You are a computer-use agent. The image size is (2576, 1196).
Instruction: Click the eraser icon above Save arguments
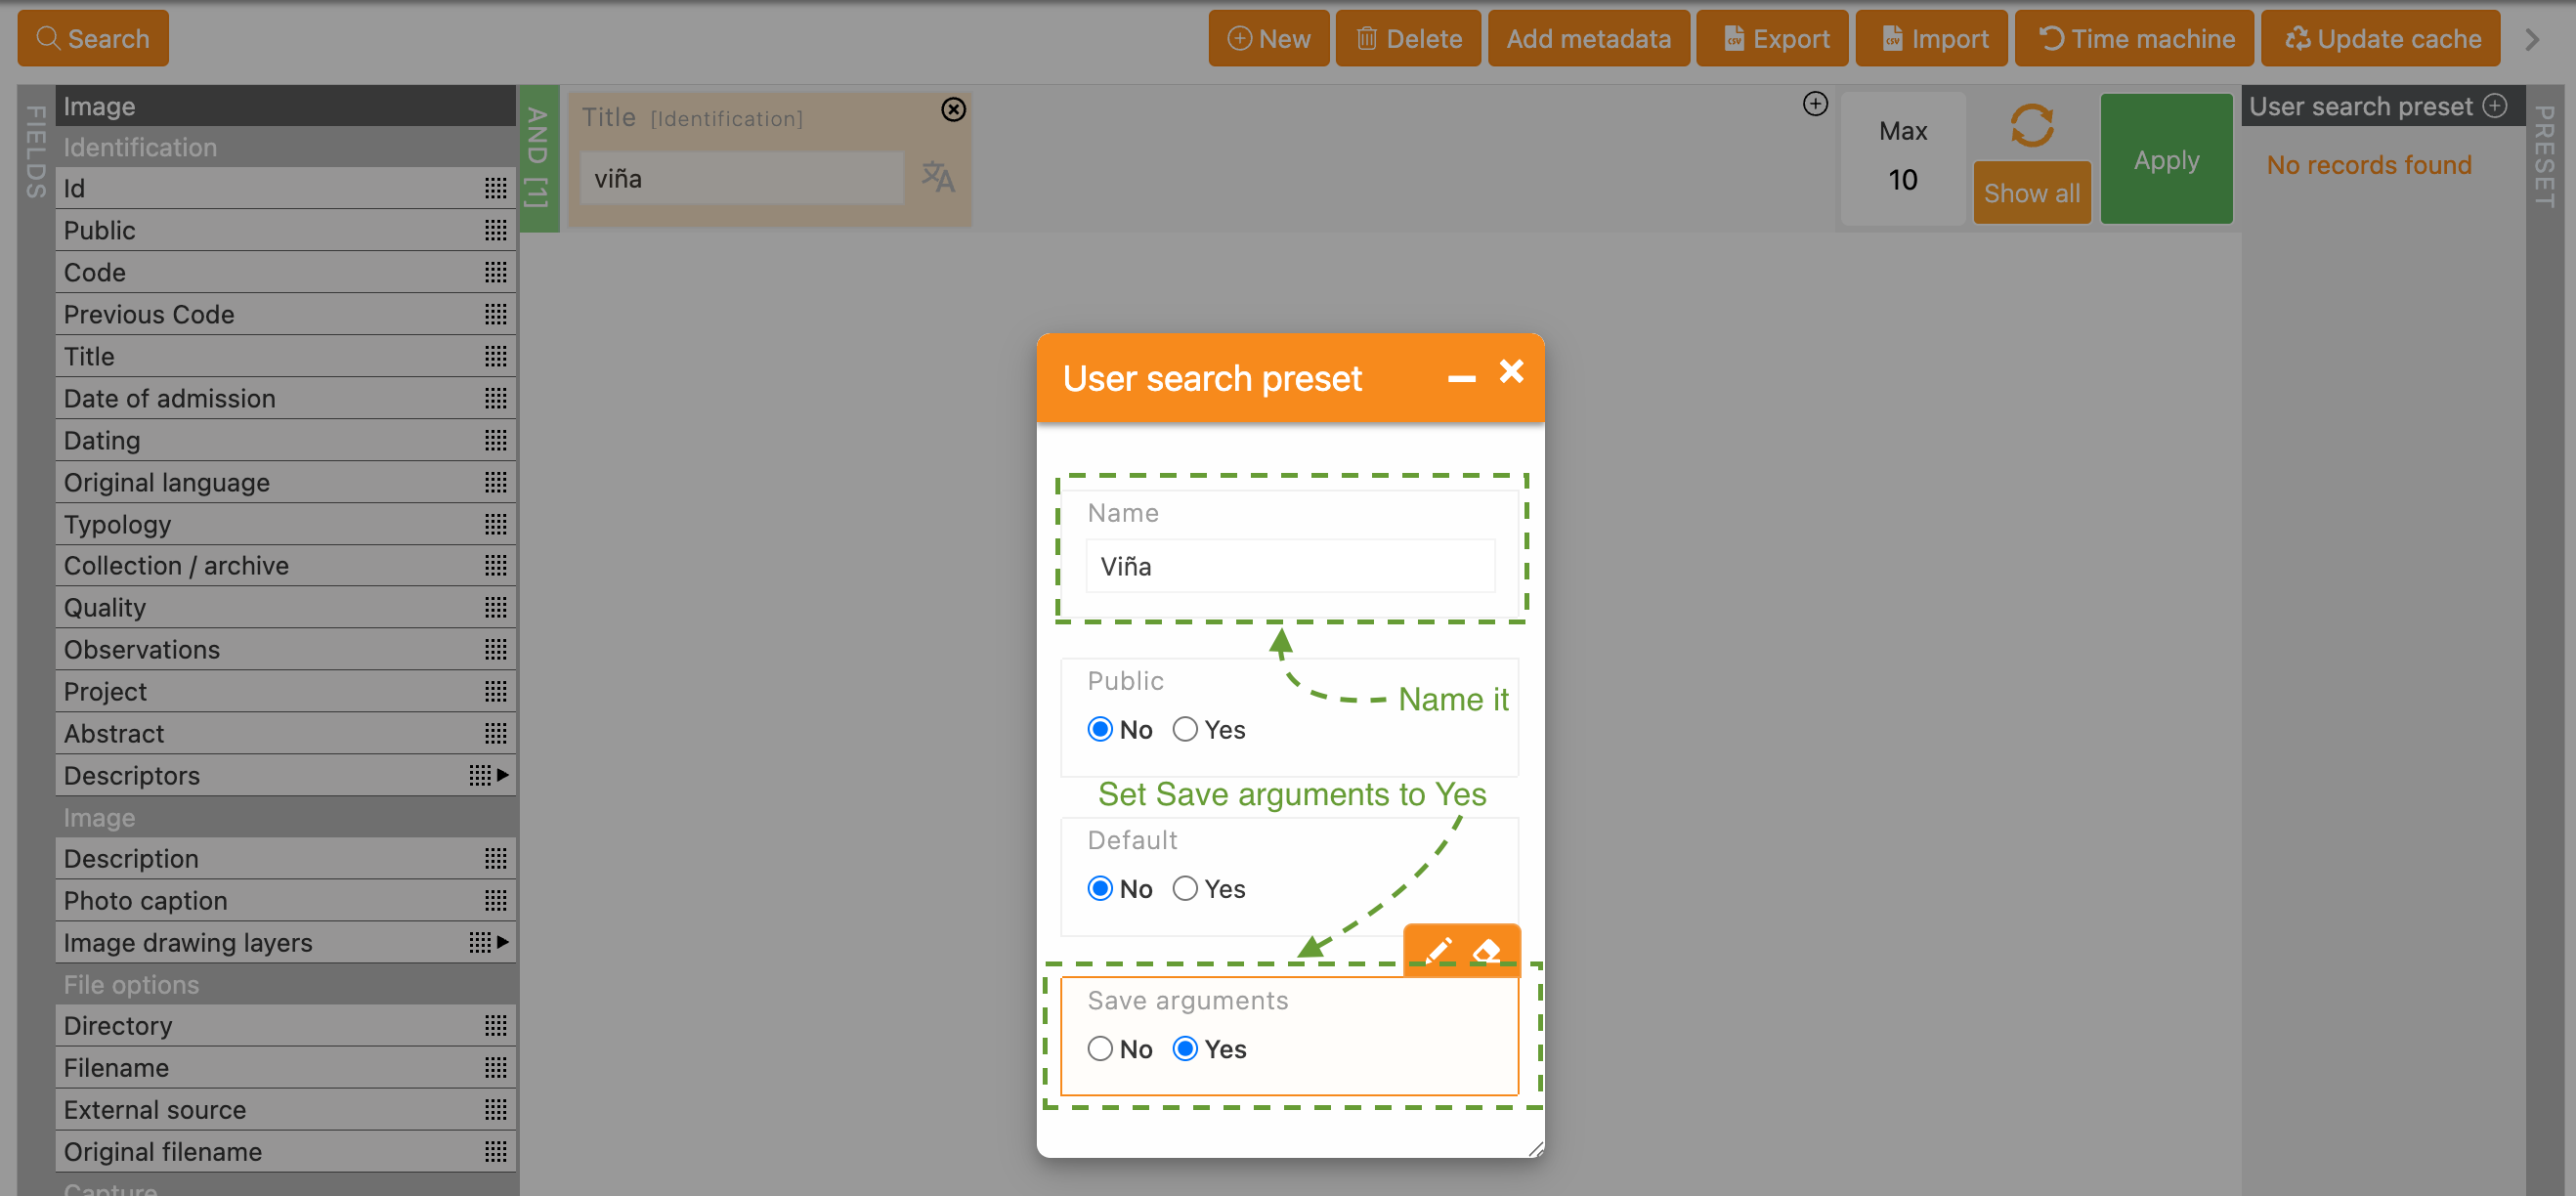[x=1486, y=950]
